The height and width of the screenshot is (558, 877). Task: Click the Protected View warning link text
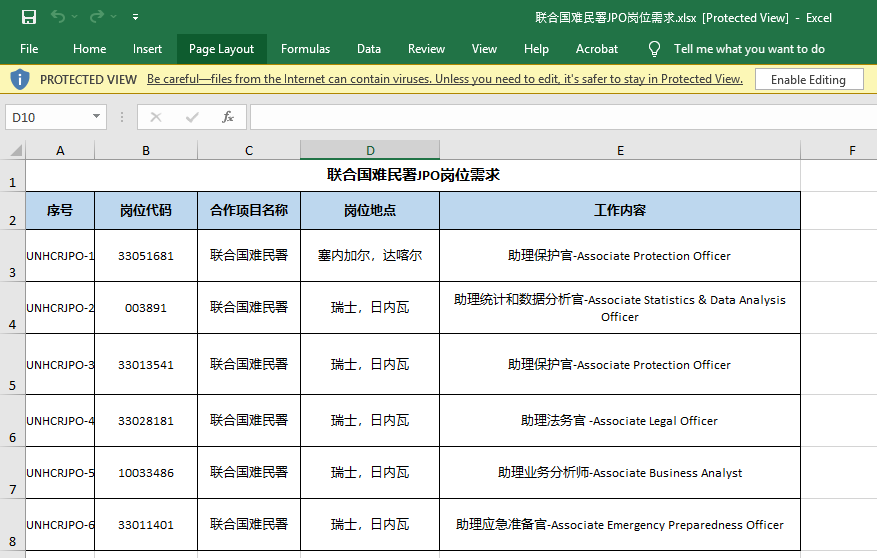tap(445, 79)
